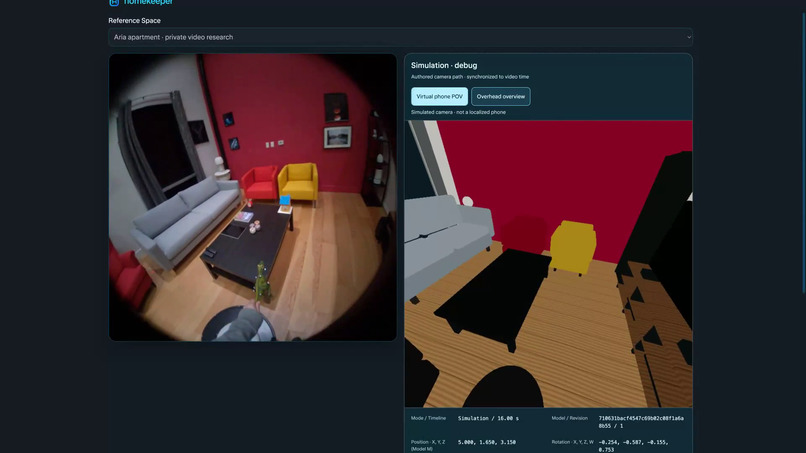Click the real apartment video view
806x453 pixels.
click(x=252, y=197)
